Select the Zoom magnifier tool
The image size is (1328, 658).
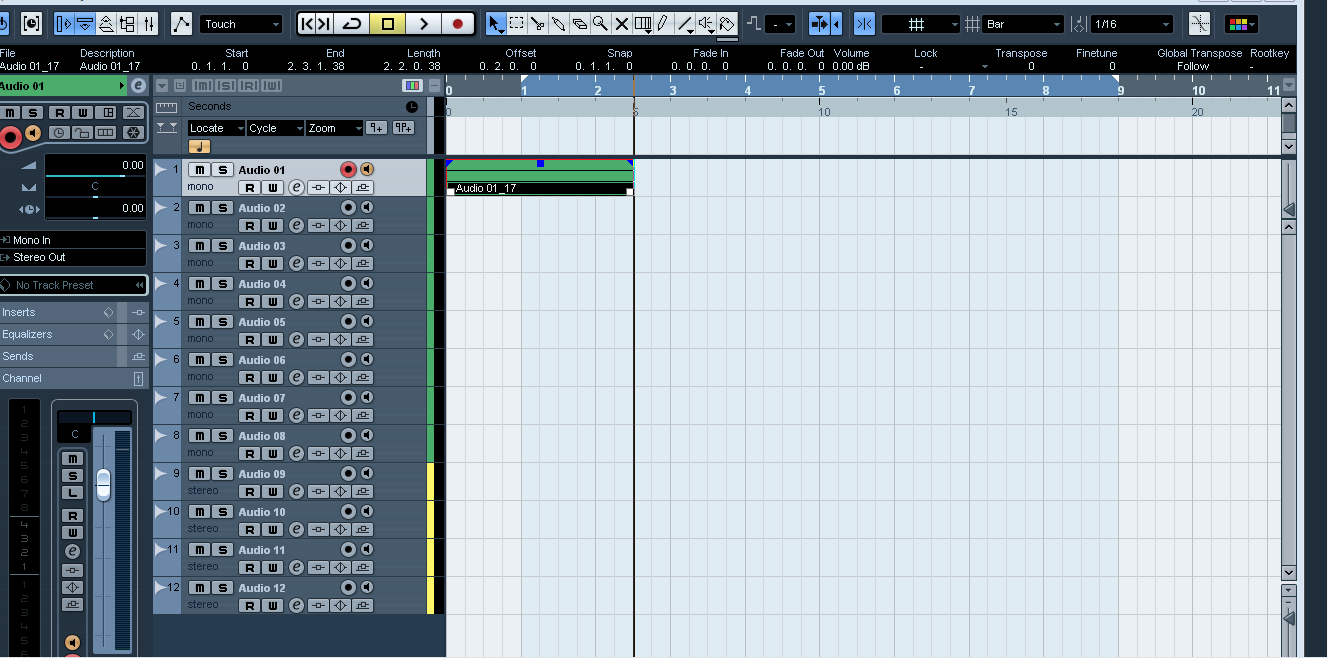[x=600, y=24]
